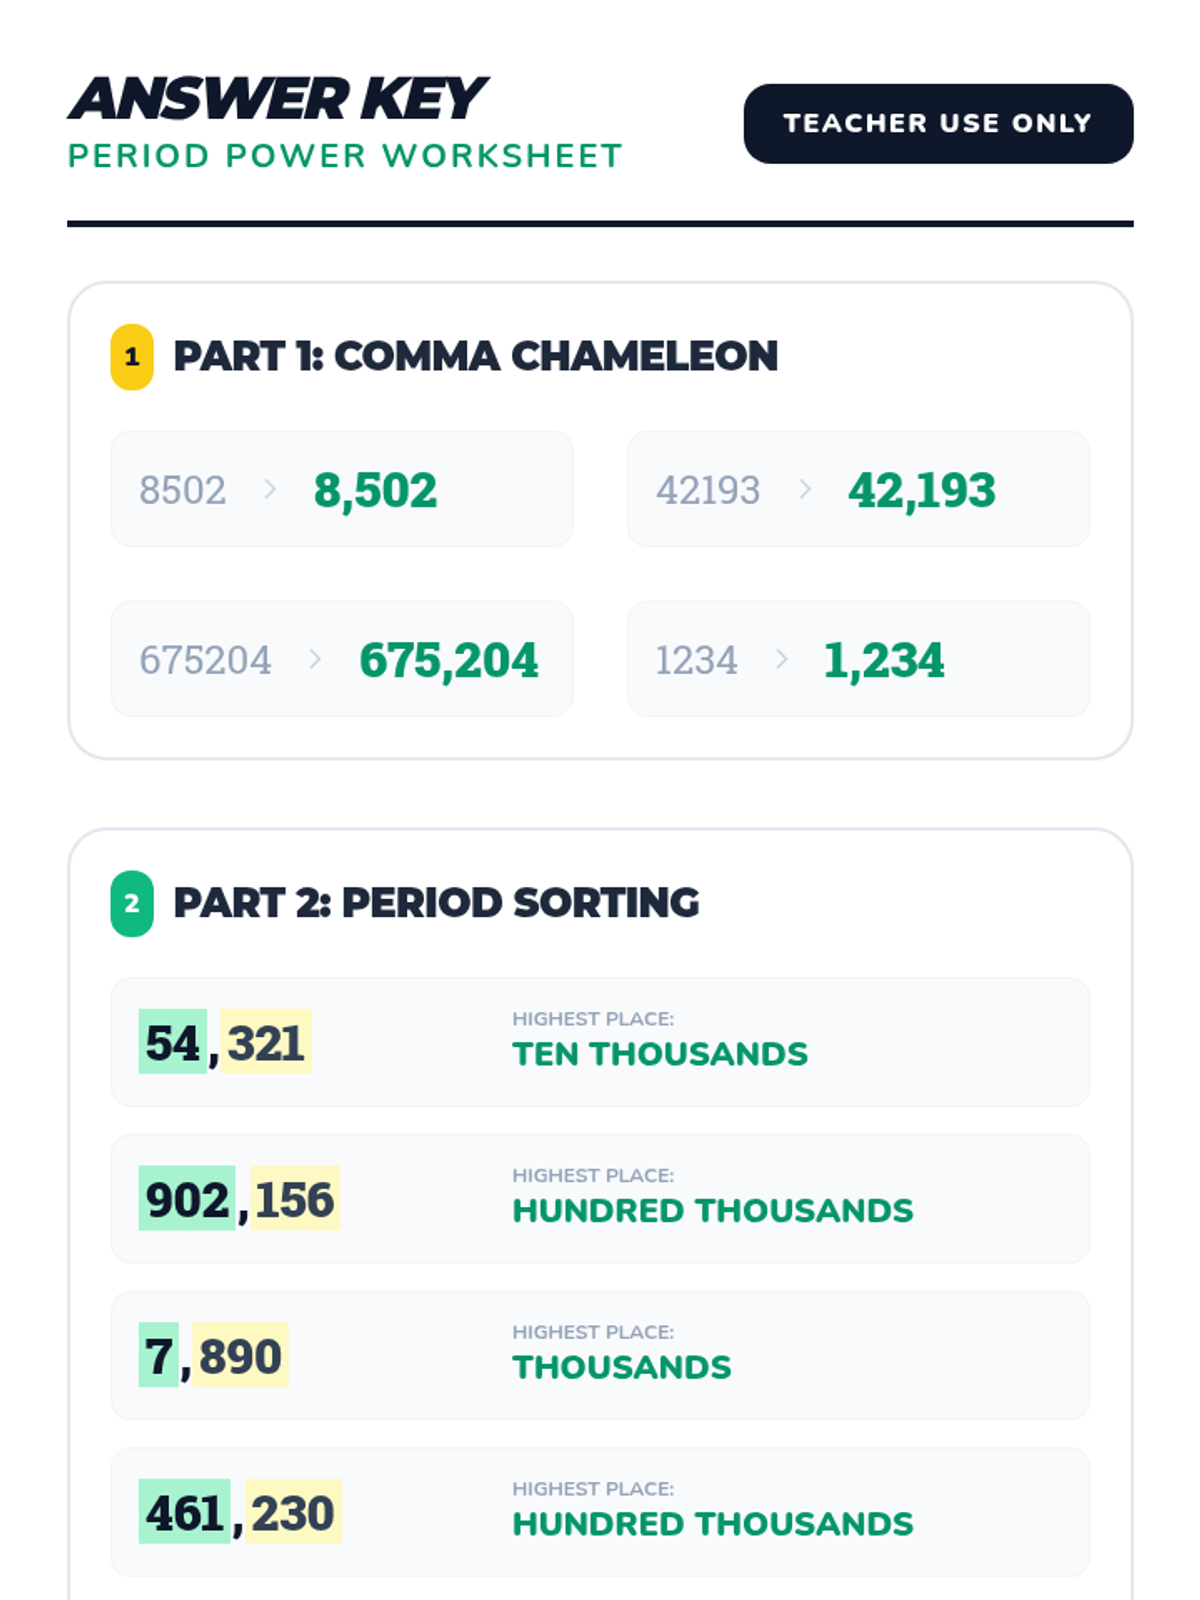
Task: Click the green number 2 badge
Action: [132, 904]
